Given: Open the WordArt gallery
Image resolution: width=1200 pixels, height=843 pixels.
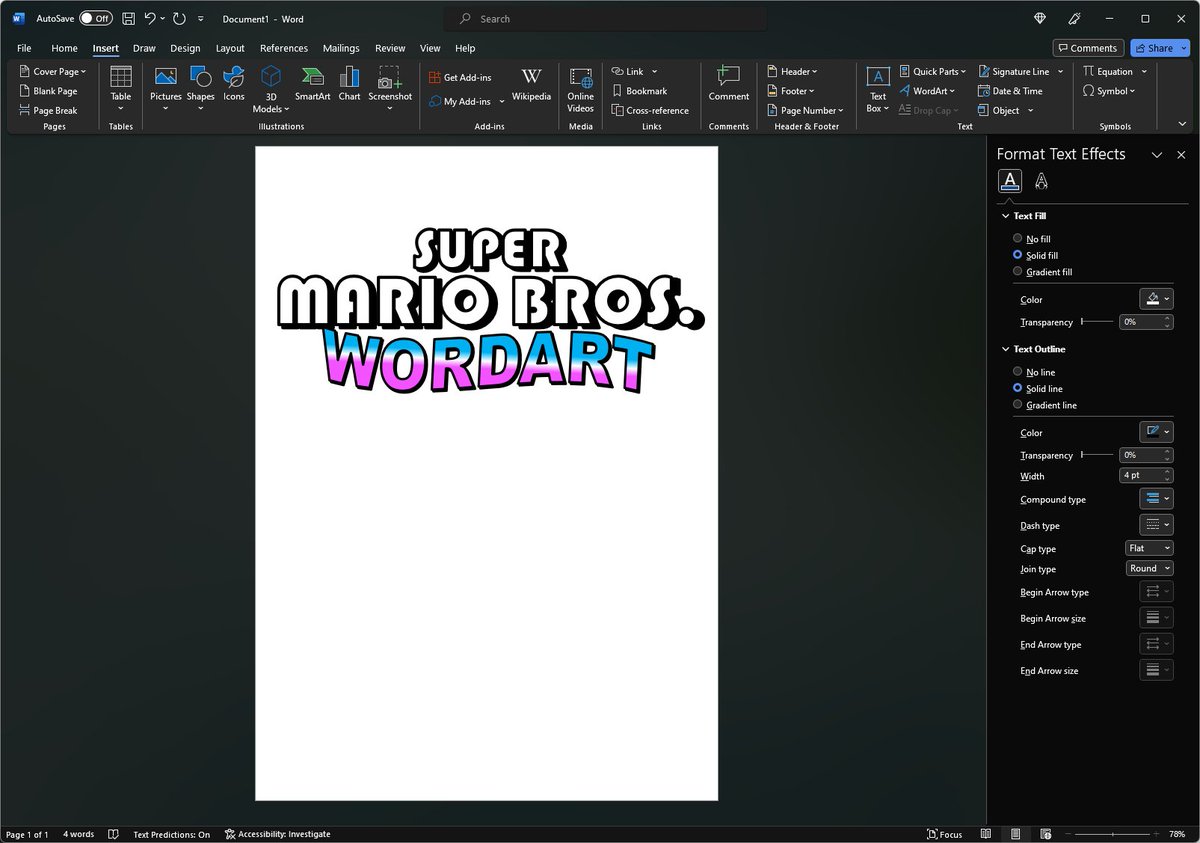Looking at the screenshot, I should (928, 91).
